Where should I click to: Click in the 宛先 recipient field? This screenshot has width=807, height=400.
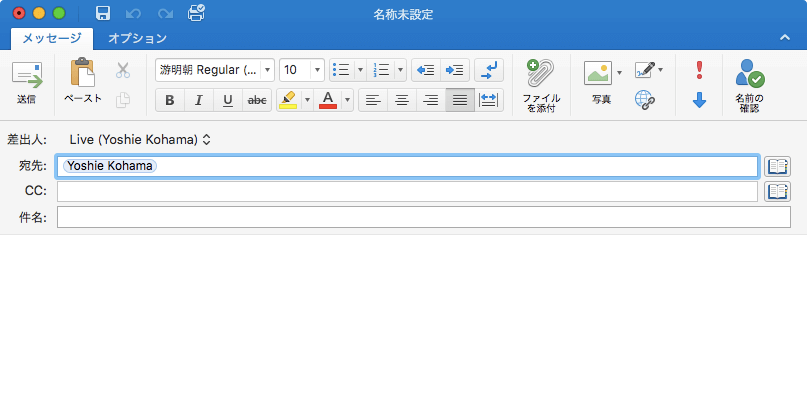point(407,166)
